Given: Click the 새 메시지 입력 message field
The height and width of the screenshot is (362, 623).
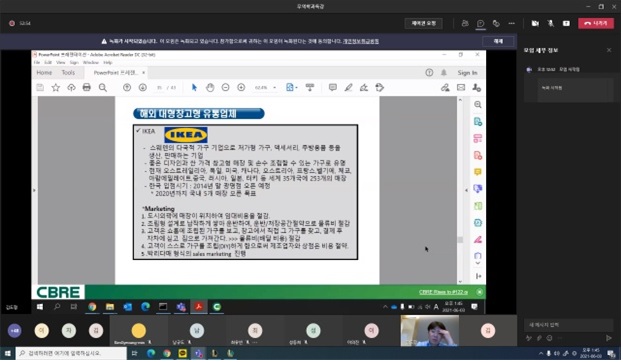Looking at the screenshot, I should click(568, 325).
